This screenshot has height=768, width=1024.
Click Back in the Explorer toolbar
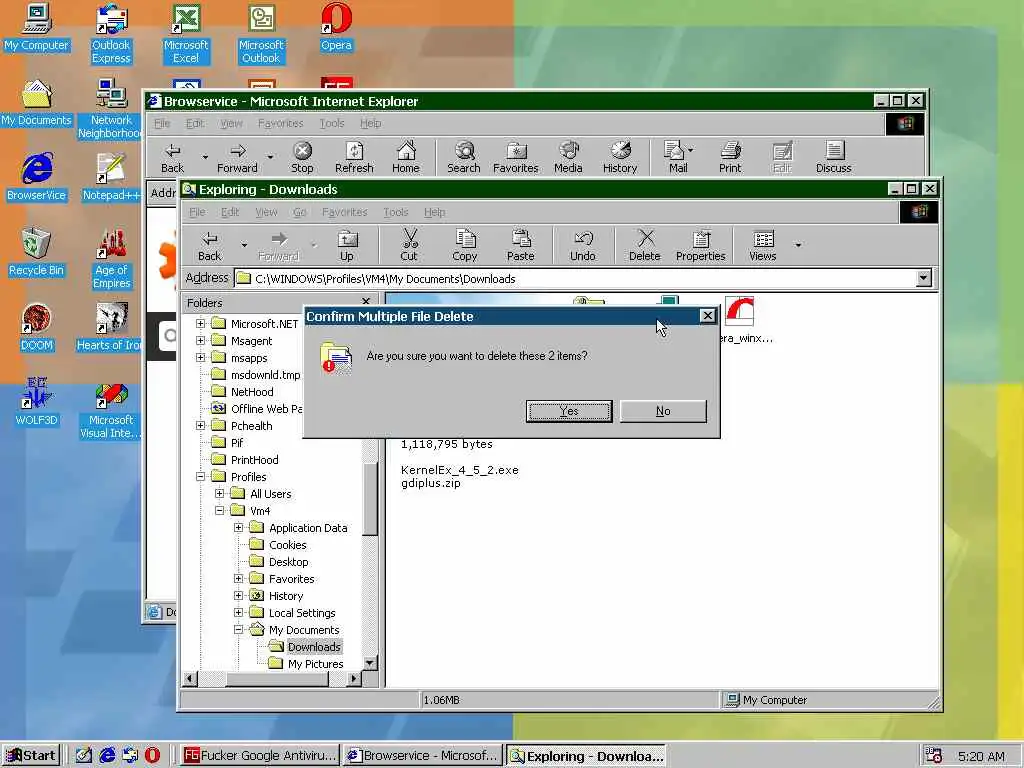(x=210, y=246)
